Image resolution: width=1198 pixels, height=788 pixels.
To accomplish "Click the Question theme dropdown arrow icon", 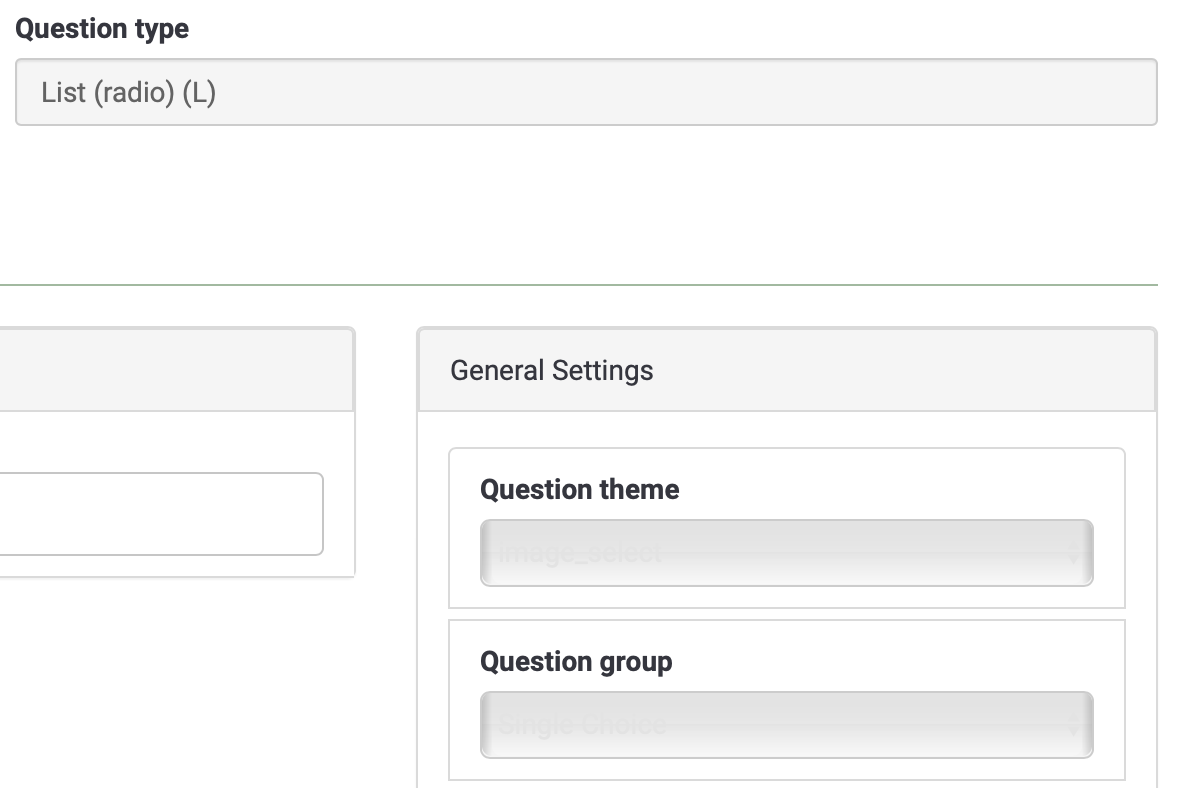I will point(1074,553).
